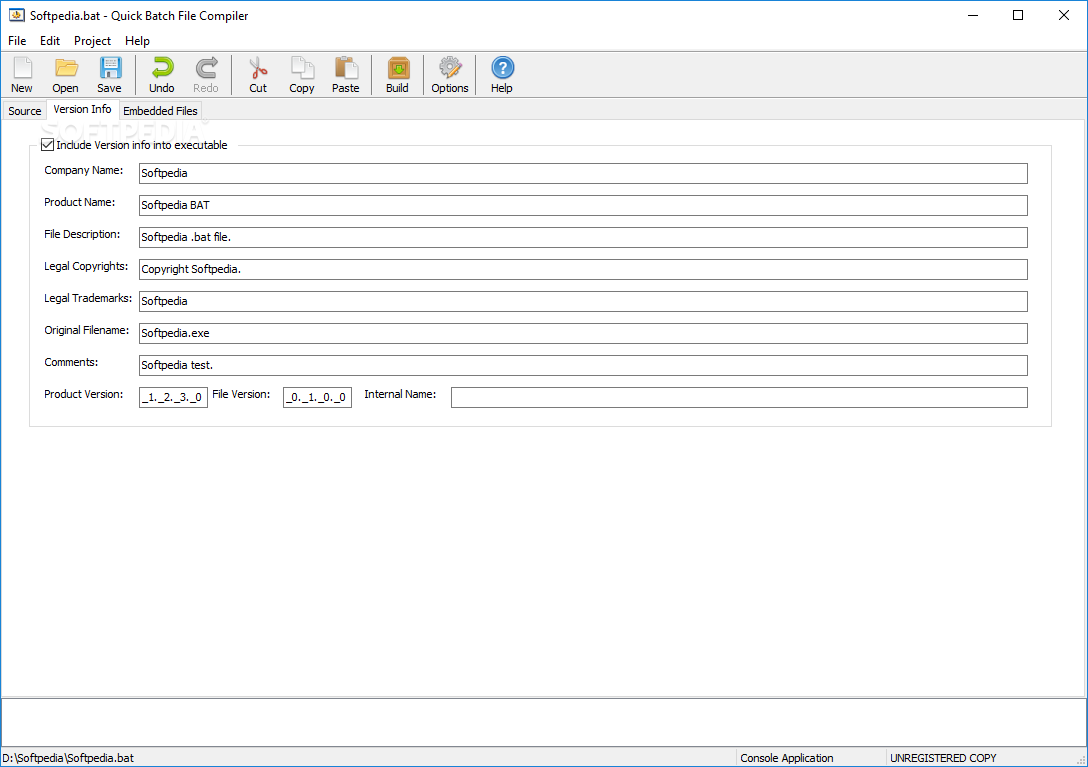Maximize the Quick Batch File Compiler window

[x=1018, y=15]
